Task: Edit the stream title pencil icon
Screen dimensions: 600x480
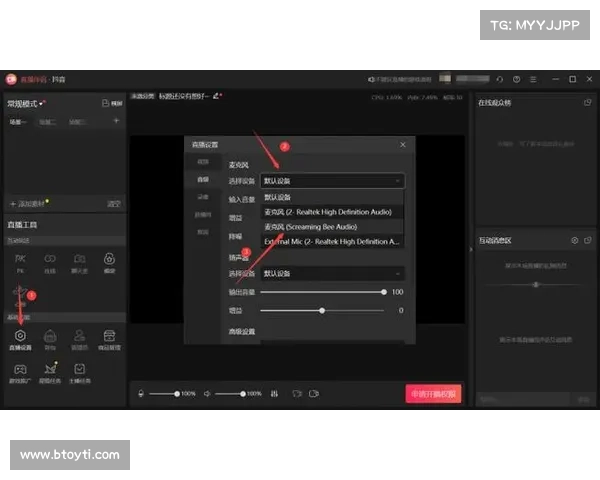Action: tap(217, 96)
